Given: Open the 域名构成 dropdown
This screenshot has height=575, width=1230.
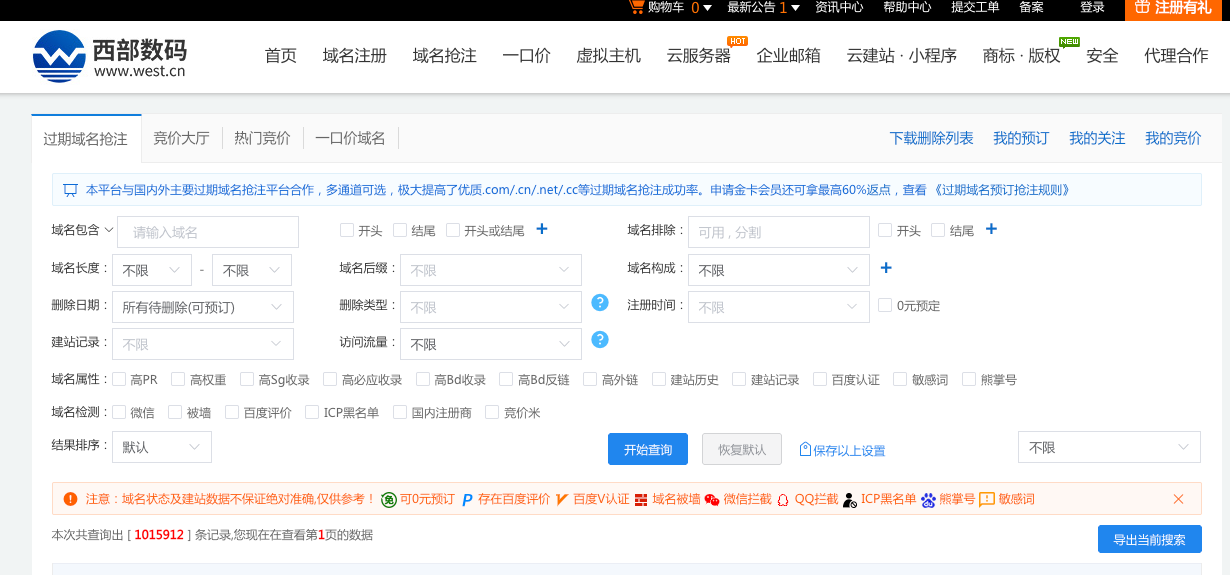Looking at the screenshot, I should 778,270.
